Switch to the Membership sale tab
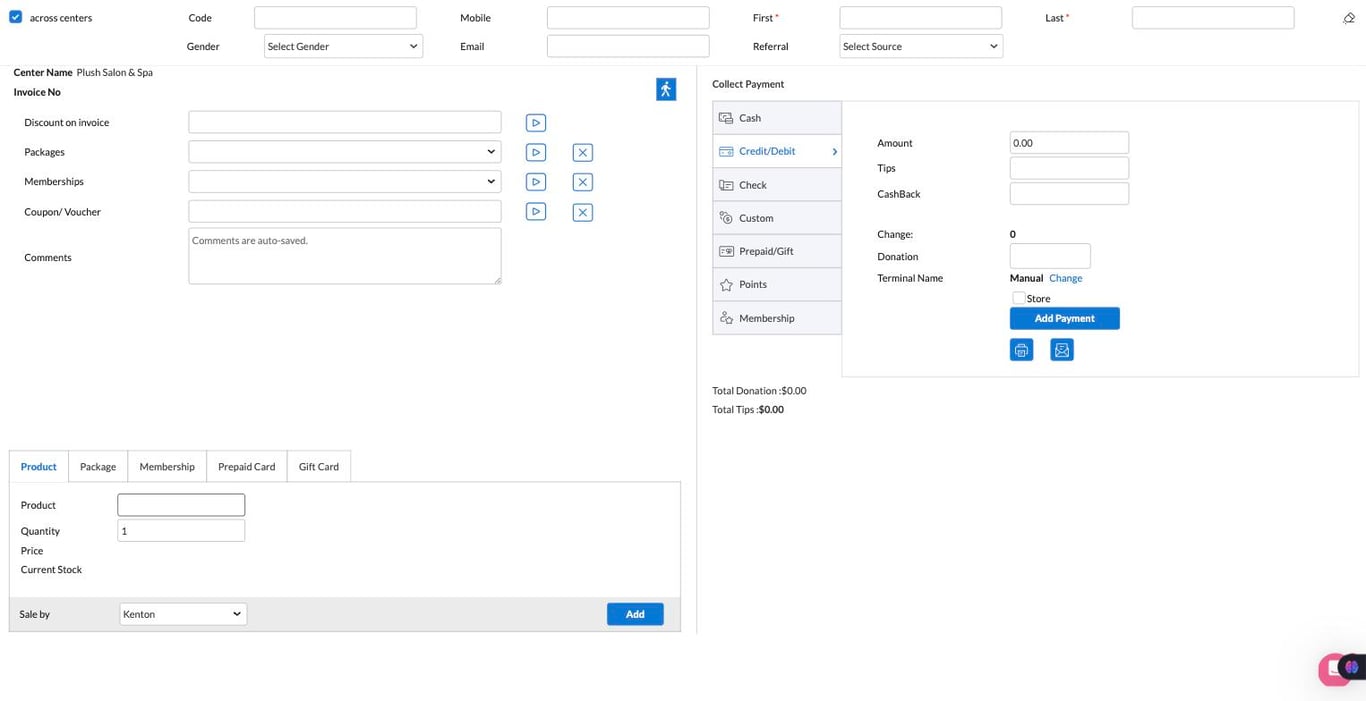Viewport: 1366px width, 701px height. [x=167, y=467]
